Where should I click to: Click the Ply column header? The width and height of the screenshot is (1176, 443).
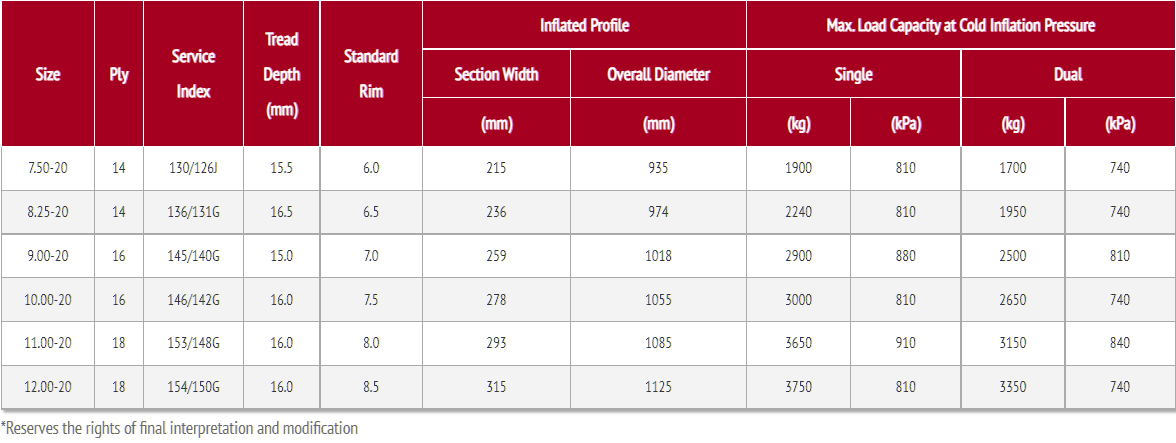[x=119, y=74]
